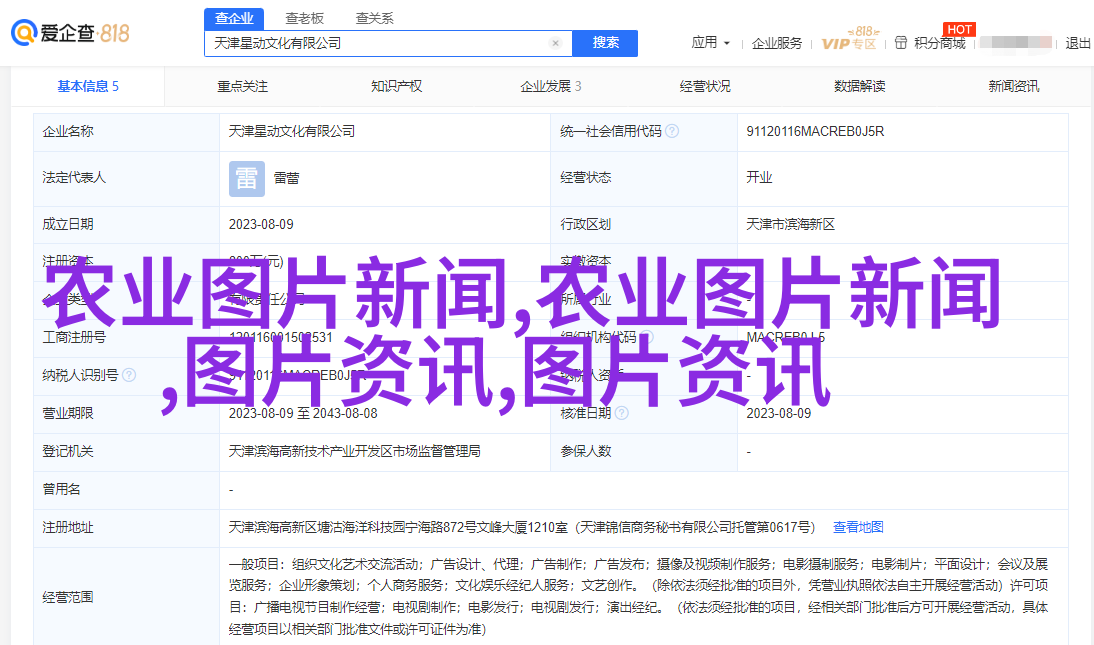
Task: Show help for 统一社会信用代码
Action: pos(672,131)
